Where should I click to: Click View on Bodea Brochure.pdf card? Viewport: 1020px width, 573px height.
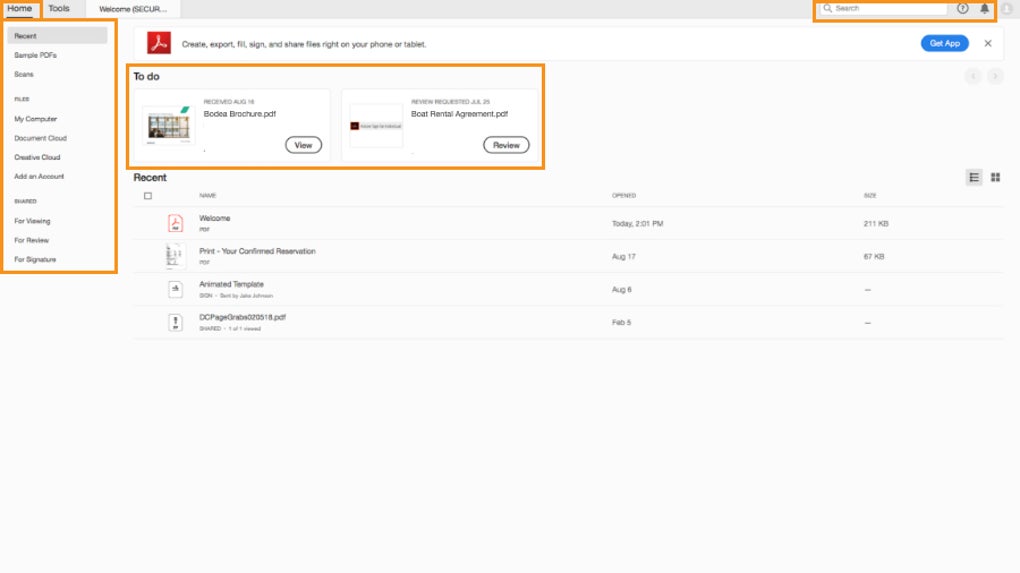(303, 145)
